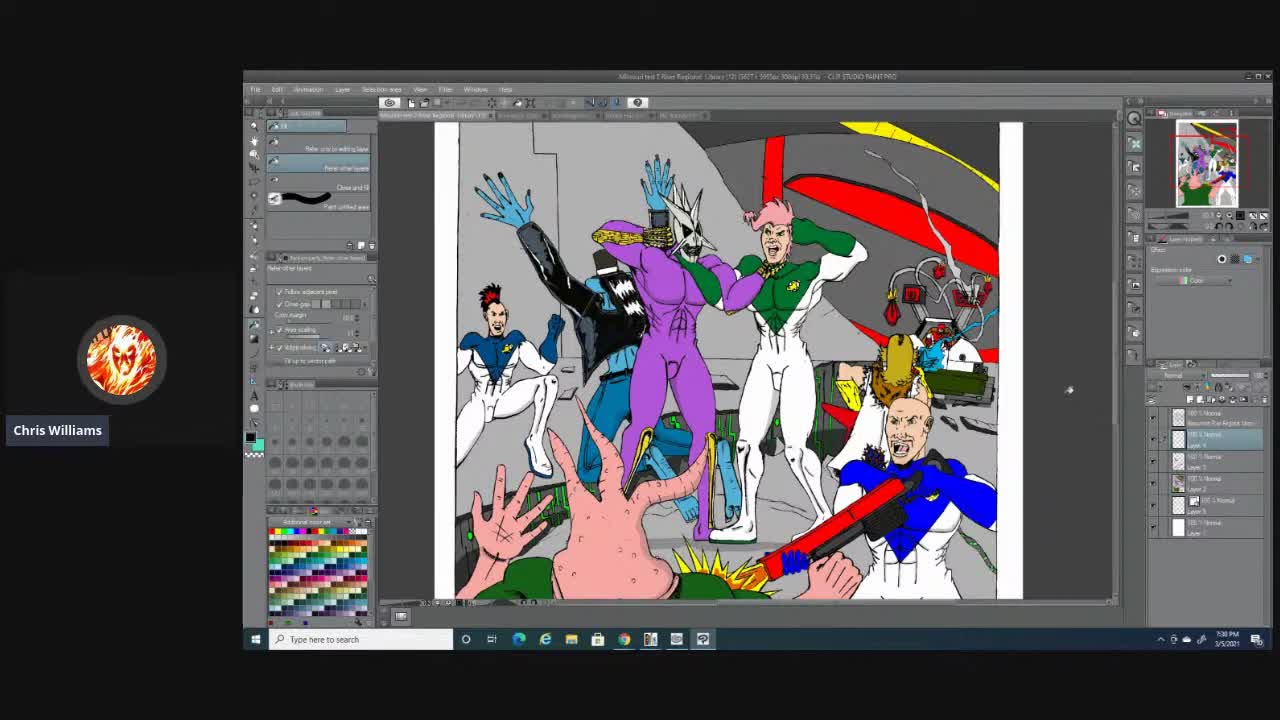Image resolution: width=1280 pixels, height=720 pixels.
Task: Select the Move hand tool
Action: [254, 141]
